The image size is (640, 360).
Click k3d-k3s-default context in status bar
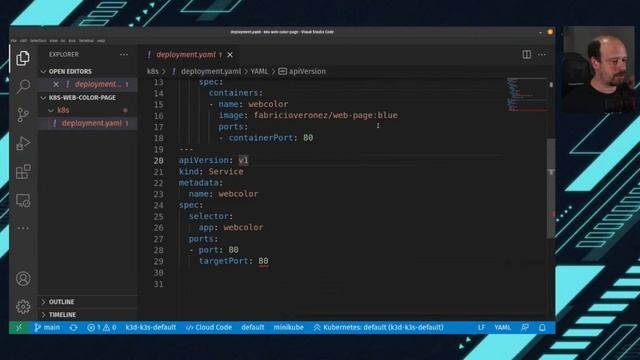coord(151,327)
